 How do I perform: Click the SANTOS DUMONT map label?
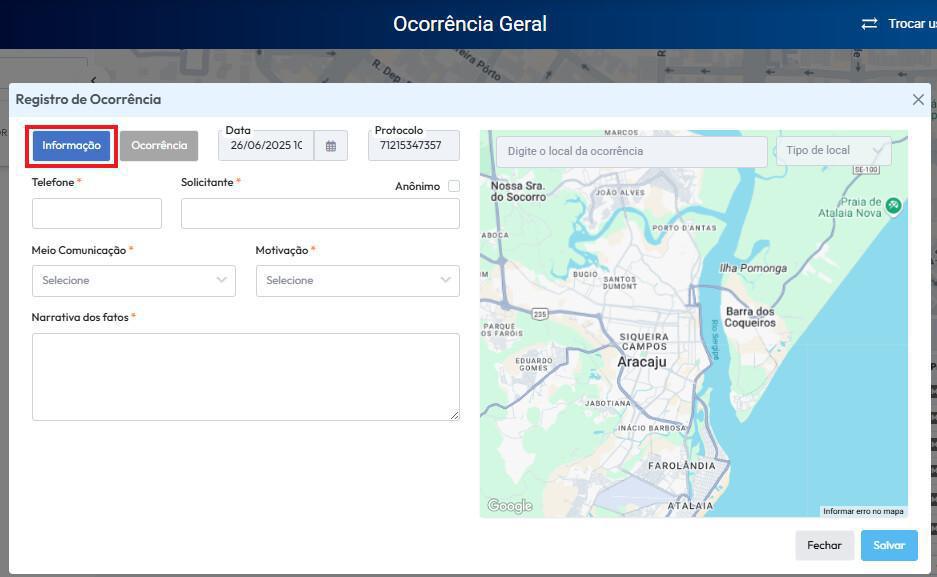click(x=620, y=283)
